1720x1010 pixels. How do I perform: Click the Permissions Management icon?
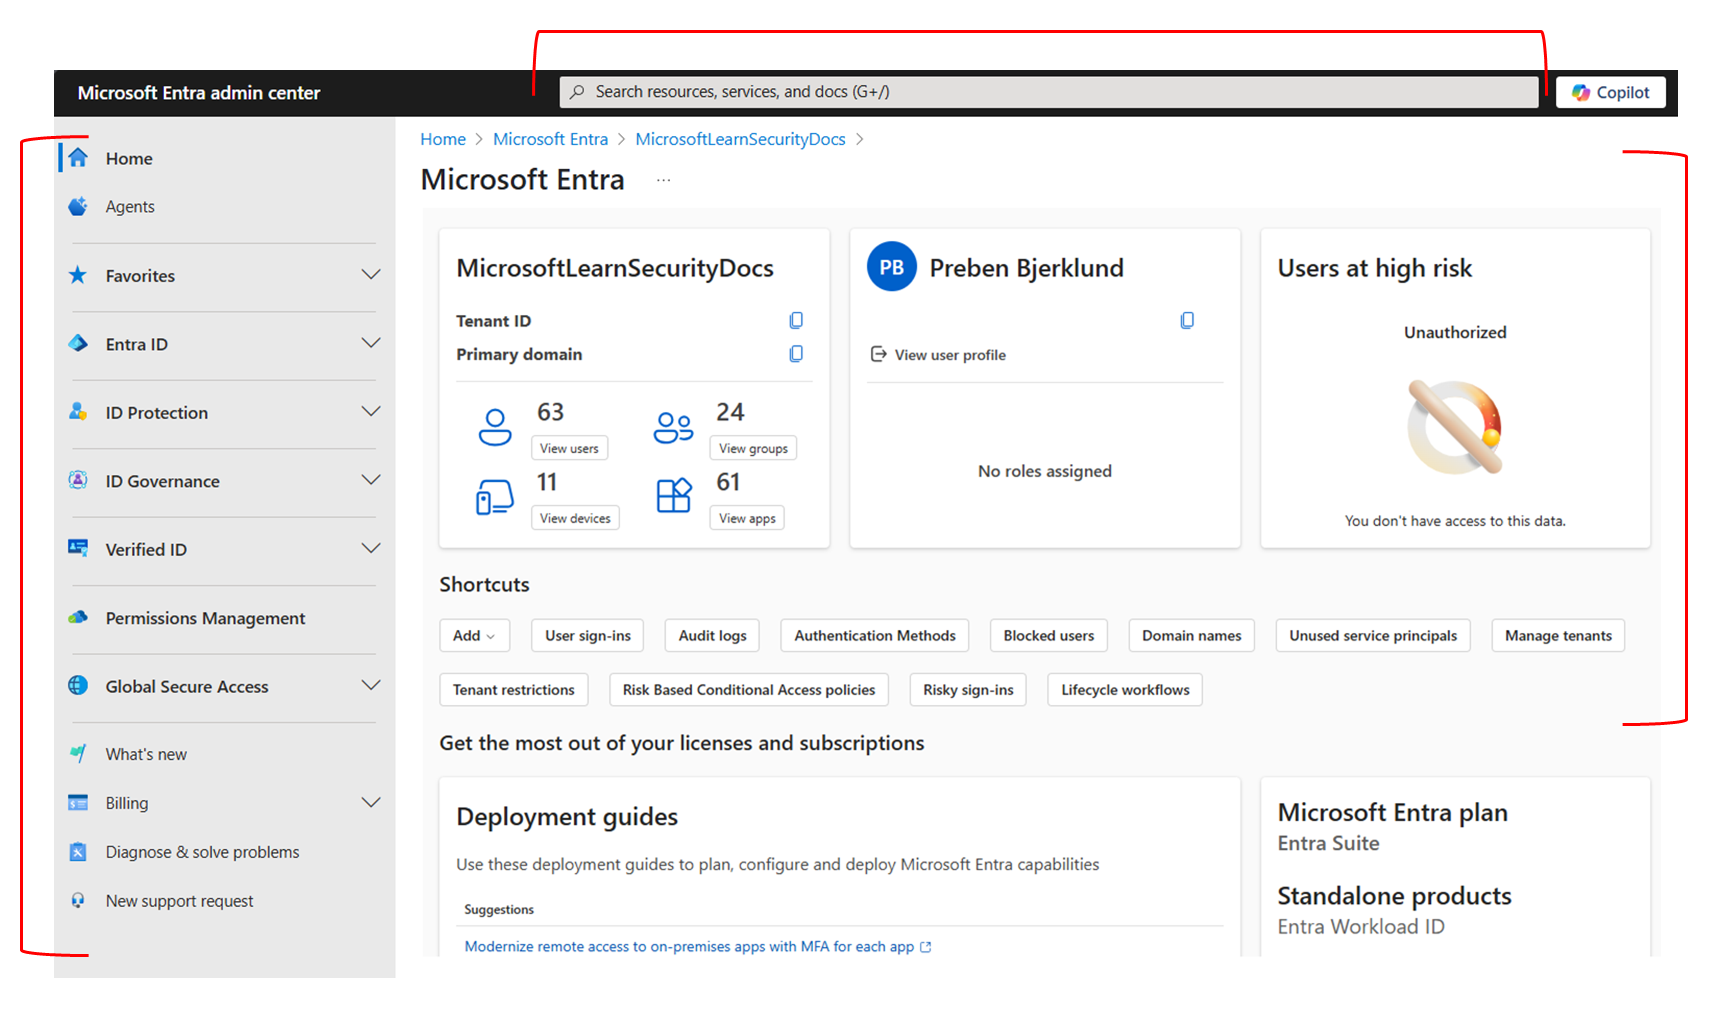click(77, 618)
